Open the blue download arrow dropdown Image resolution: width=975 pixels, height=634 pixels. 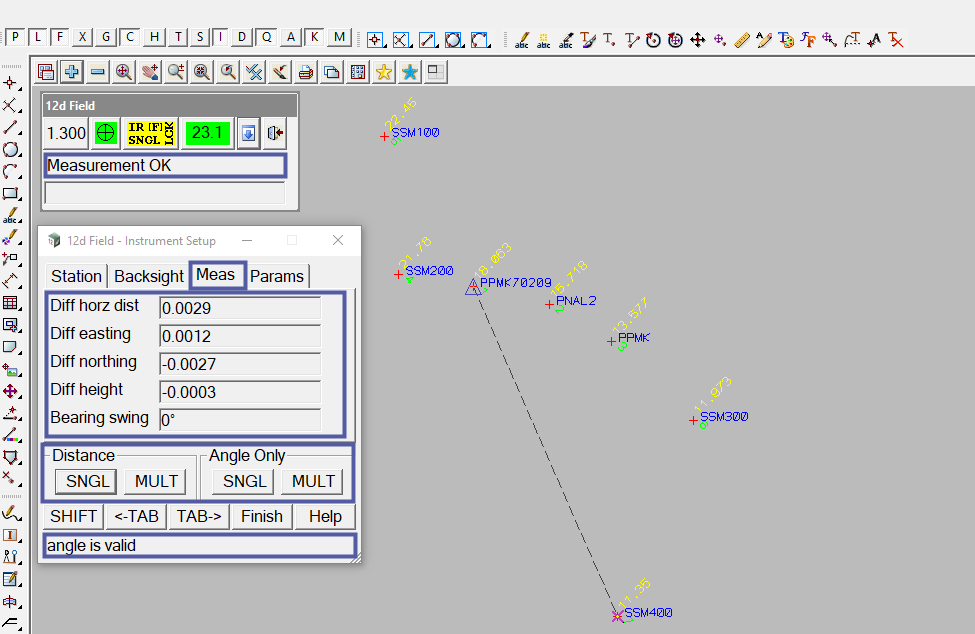coord(249,133)
